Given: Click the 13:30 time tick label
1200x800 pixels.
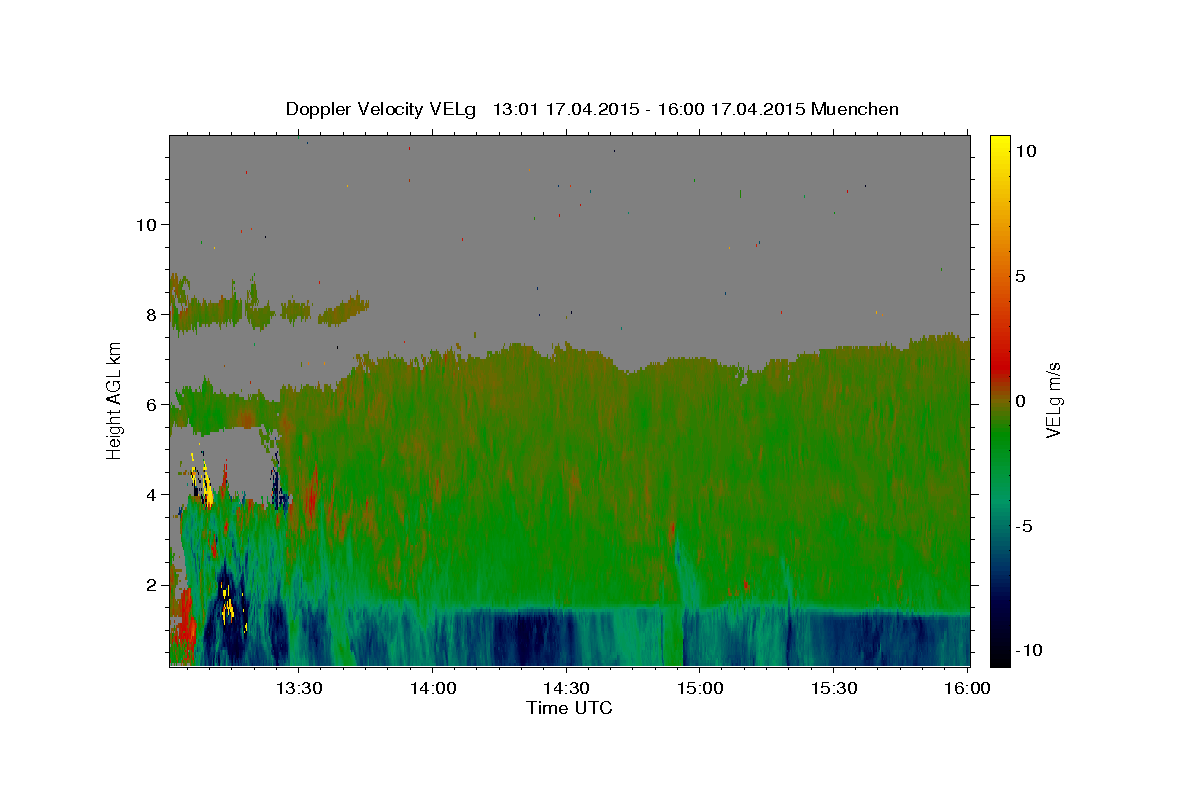Looking at the screenshot, I should [298, 688].
